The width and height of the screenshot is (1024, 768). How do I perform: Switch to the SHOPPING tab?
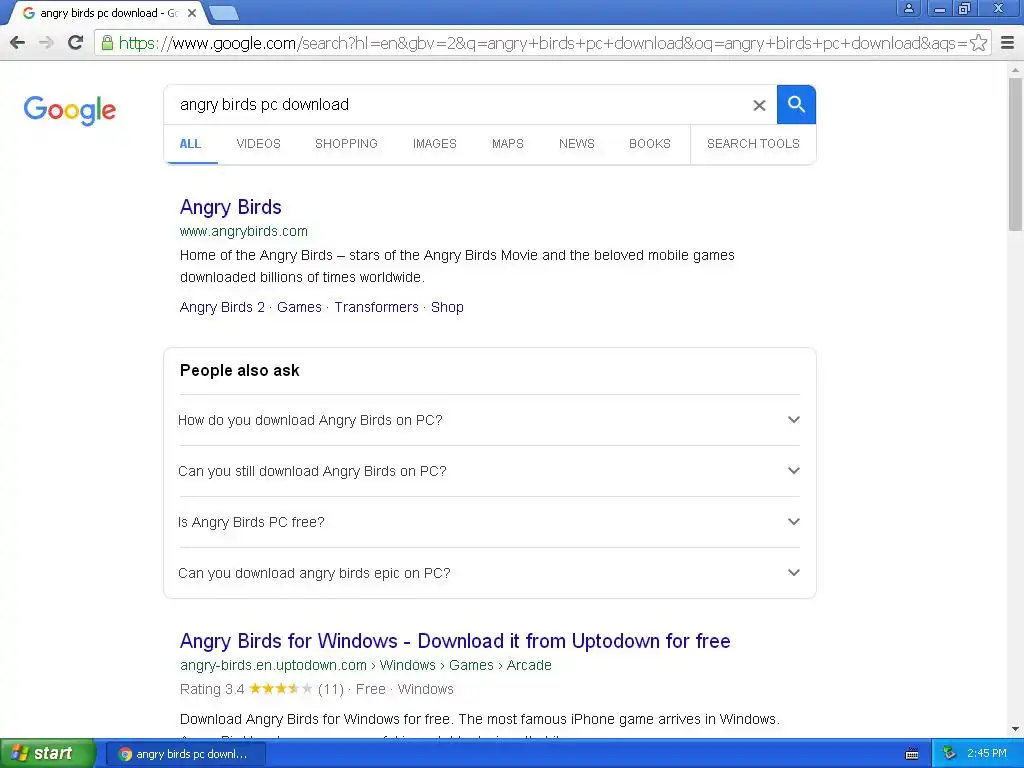tap(346, 144)
